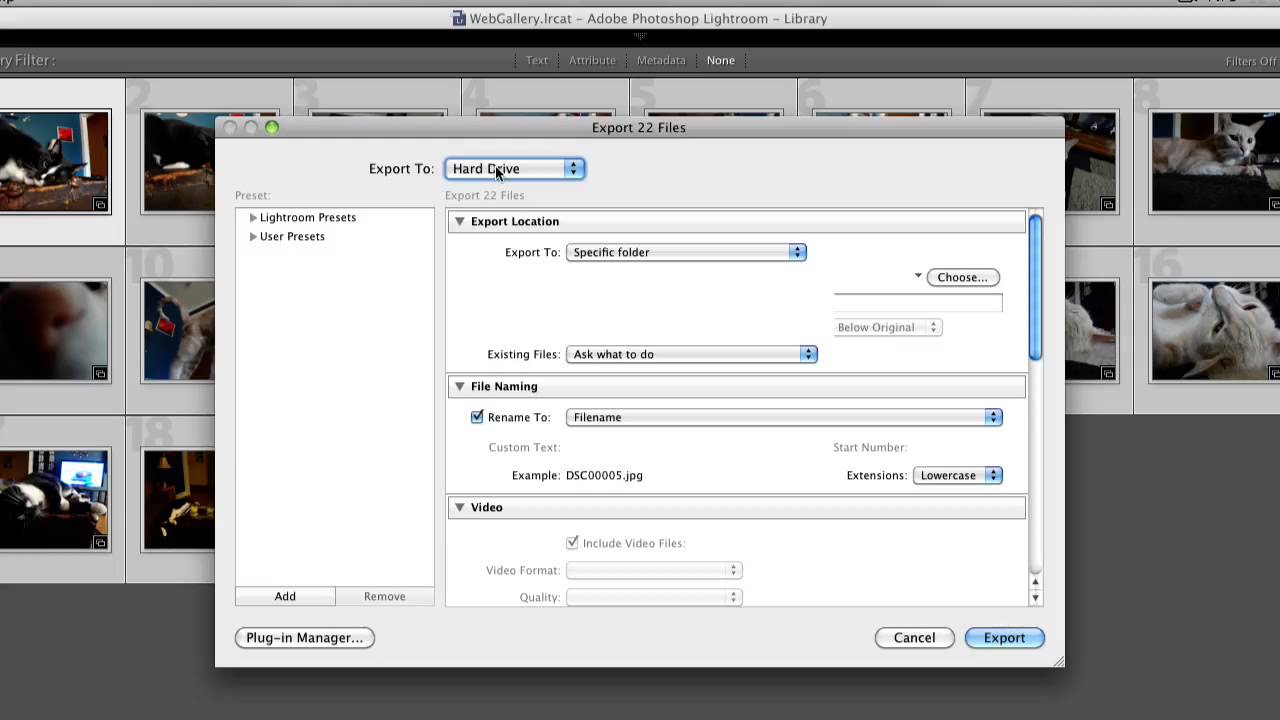Viewport: 1280px width, 720px height.
Task: Select the thumbnail with TV screen in Library
Action: coord(55,500)
